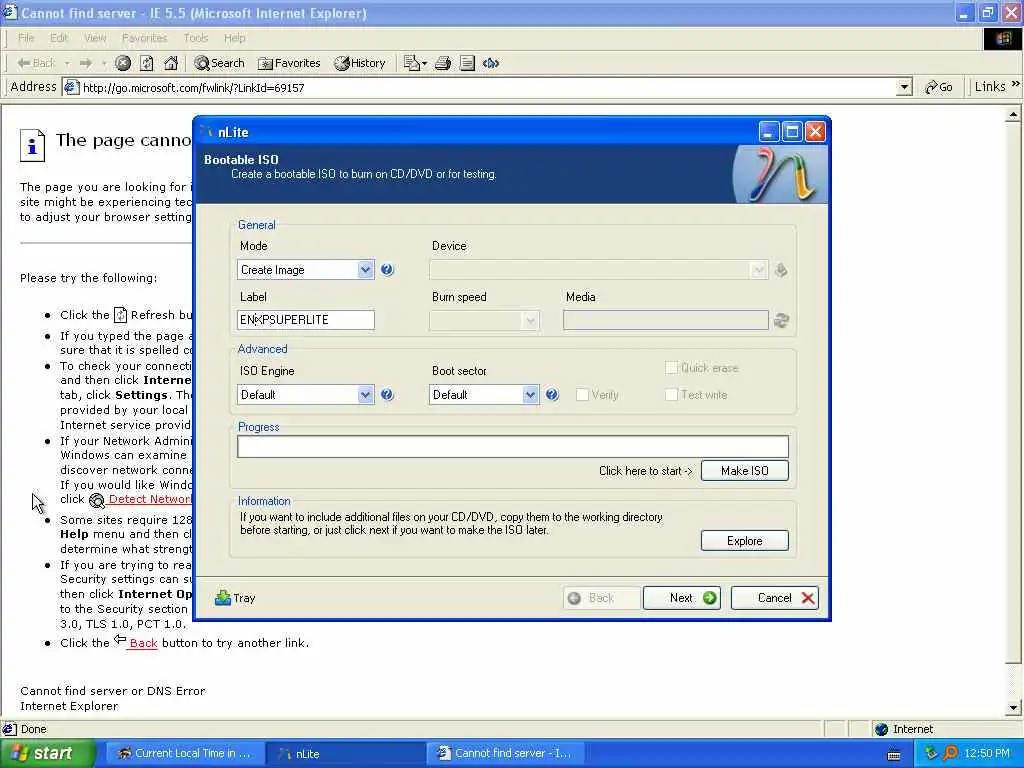Click the Label text field
The height and width of the screenshot is (768, 1024).
pos(306,320)
